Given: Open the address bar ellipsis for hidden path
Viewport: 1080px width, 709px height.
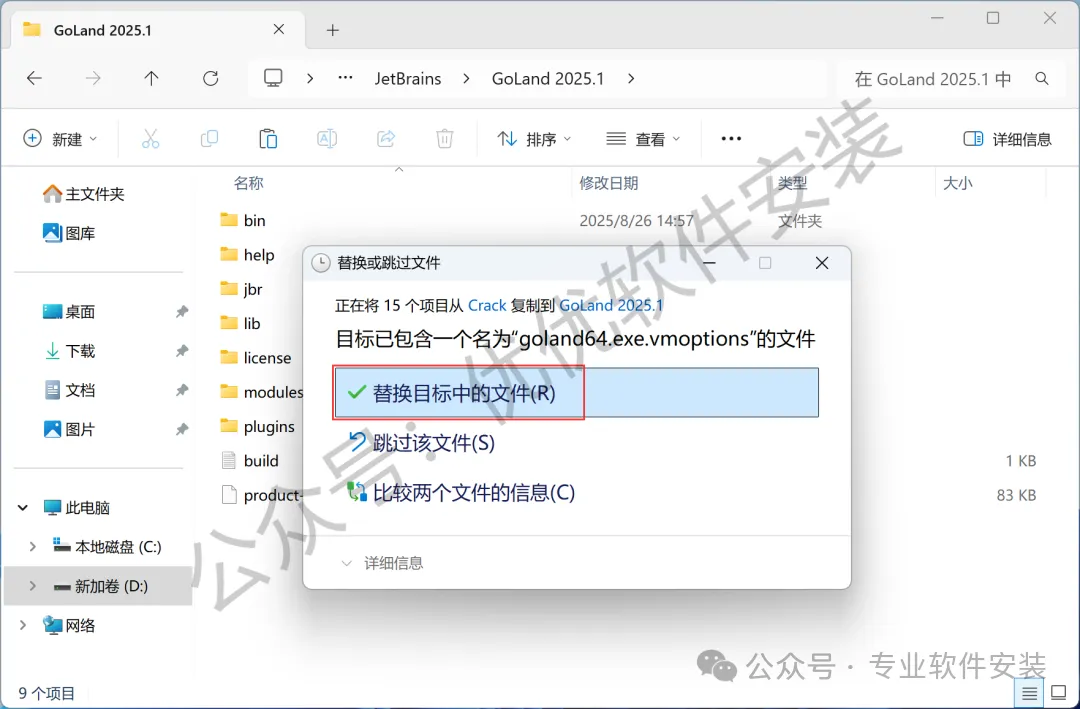Looking at the screenshot, I should pyautogui.click(x=346, y=78).
